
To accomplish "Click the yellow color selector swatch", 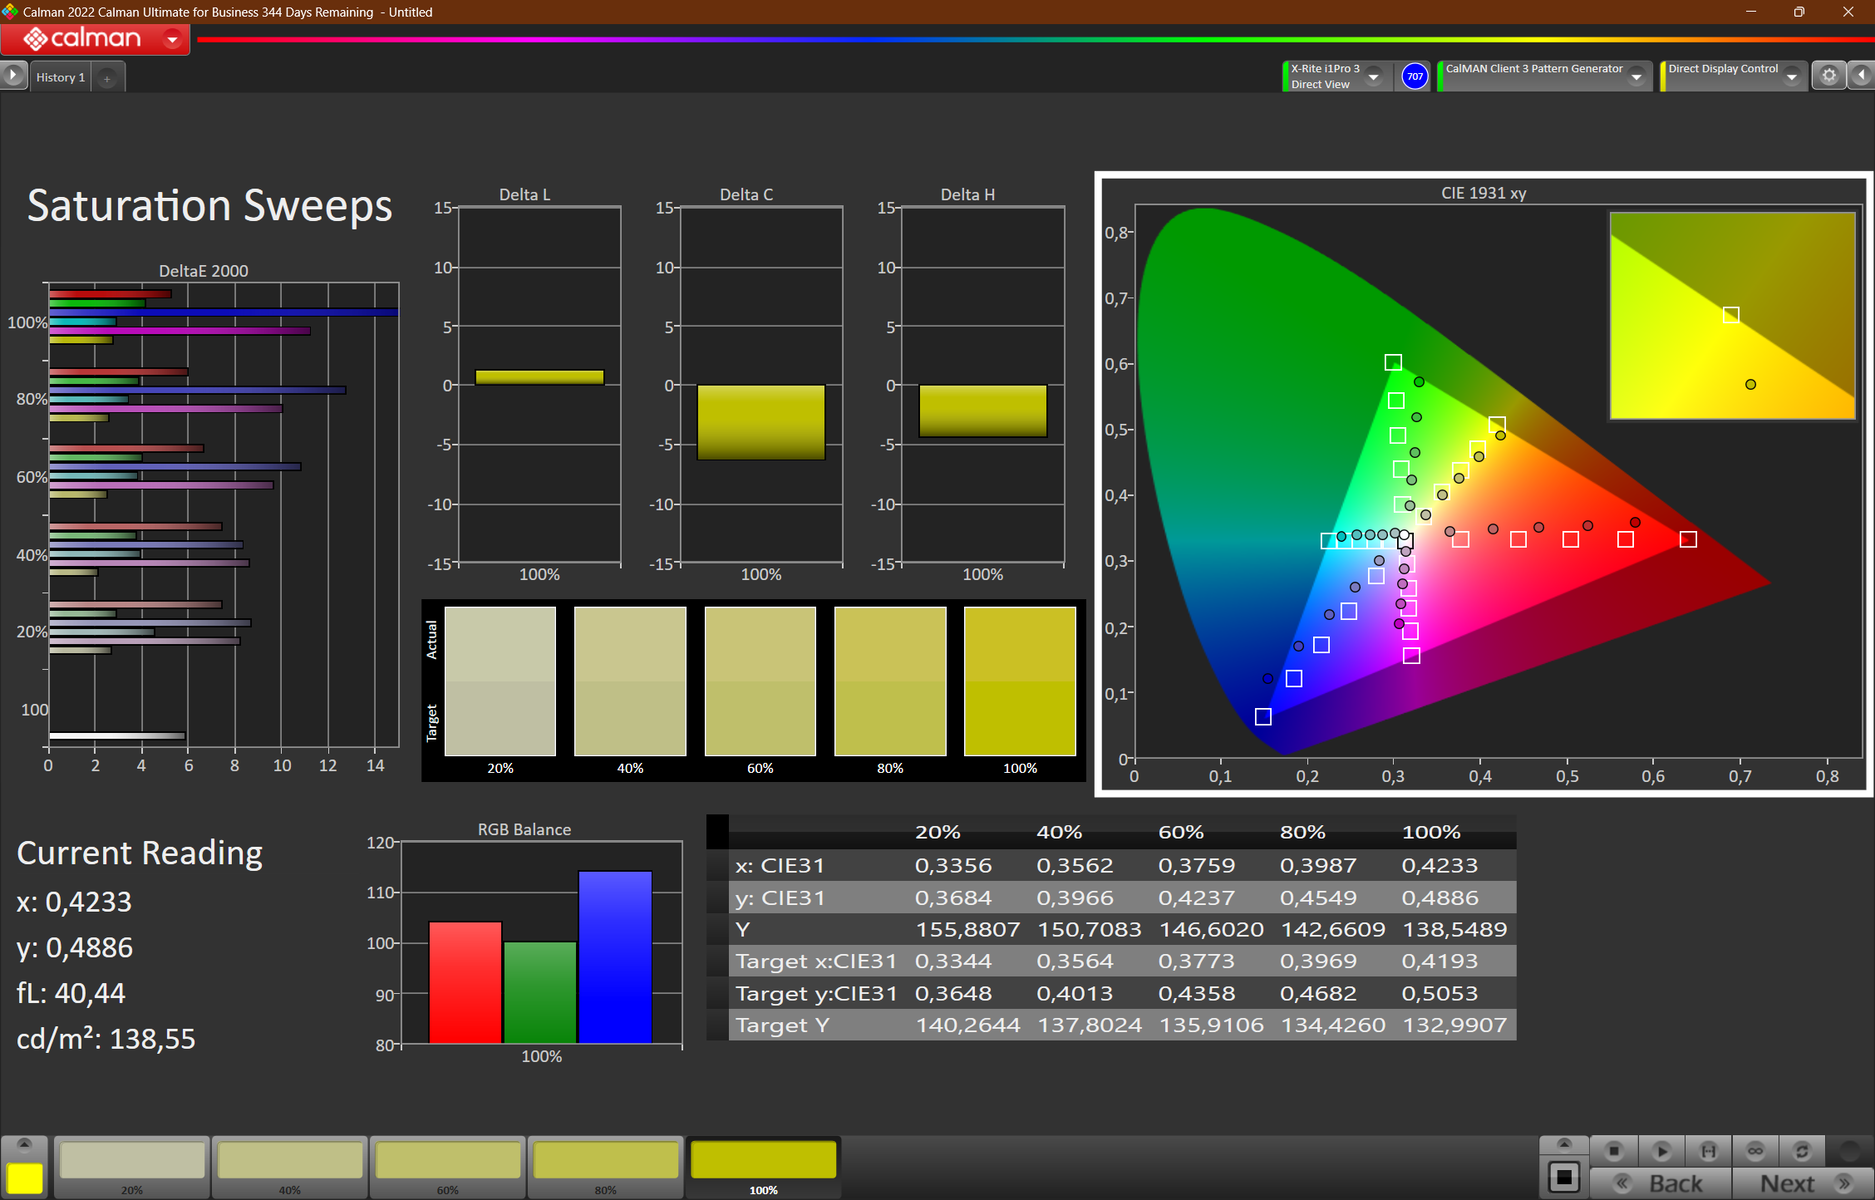I will point(25,1177).
